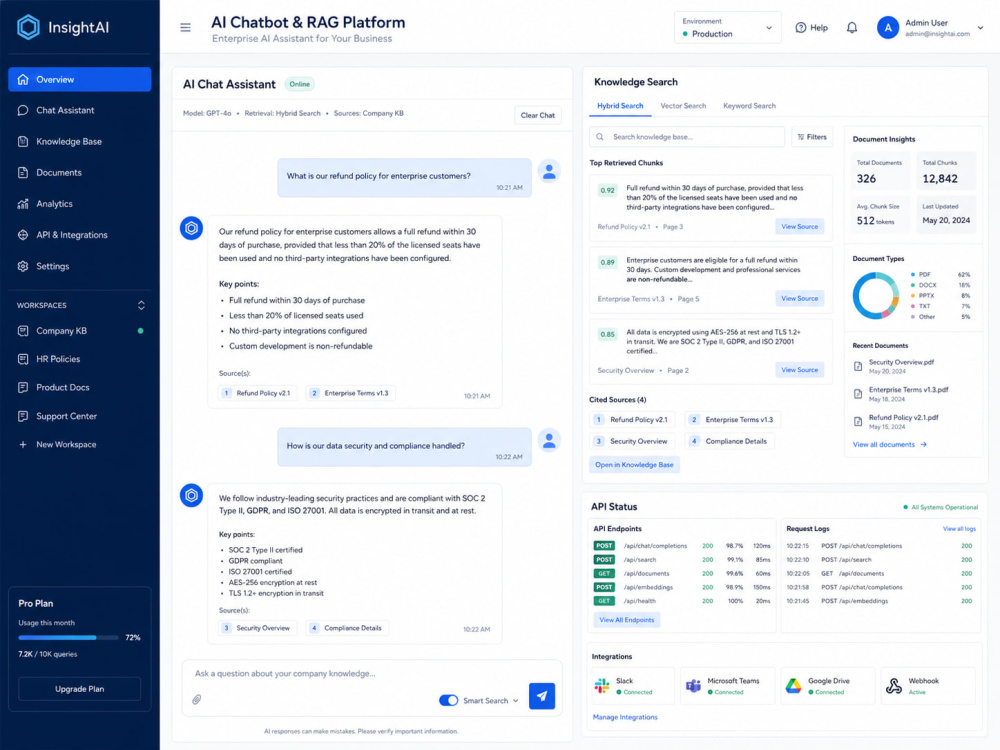Click the Microsoft Teams integration icon
1000x750 pixels.
coord(693,686)
